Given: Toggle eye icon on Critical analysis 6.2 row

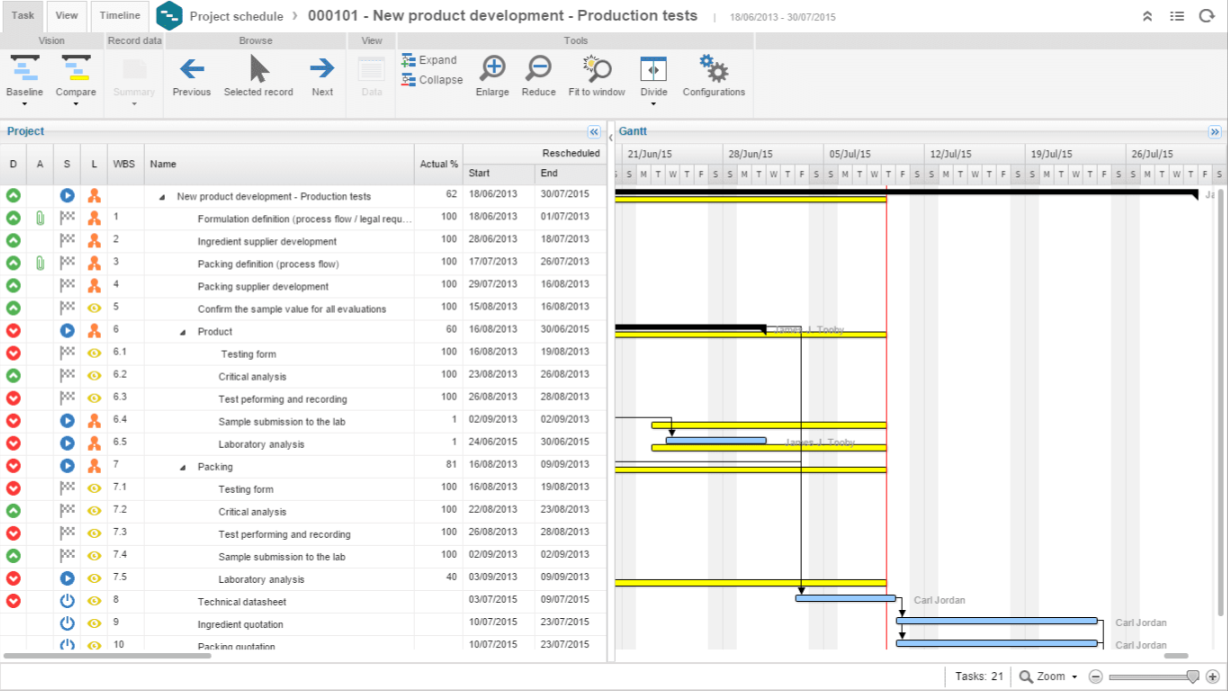Looking at the screenshot, I should [x=94, y=375].
